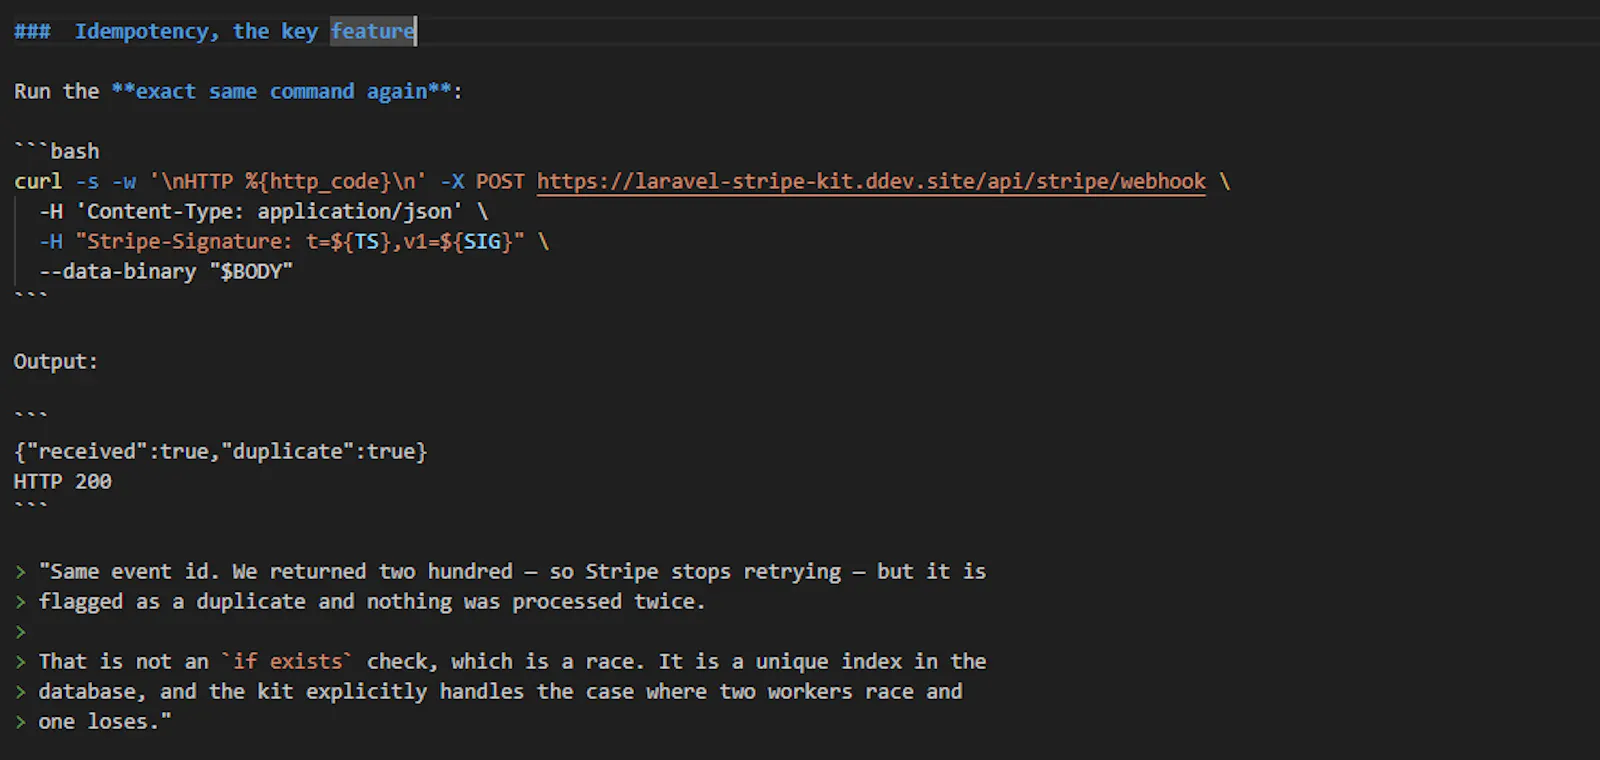Click the highlighted word 'feature' in heading
The width and height of the screenshot is (1600, 760).
pos(373,31)
